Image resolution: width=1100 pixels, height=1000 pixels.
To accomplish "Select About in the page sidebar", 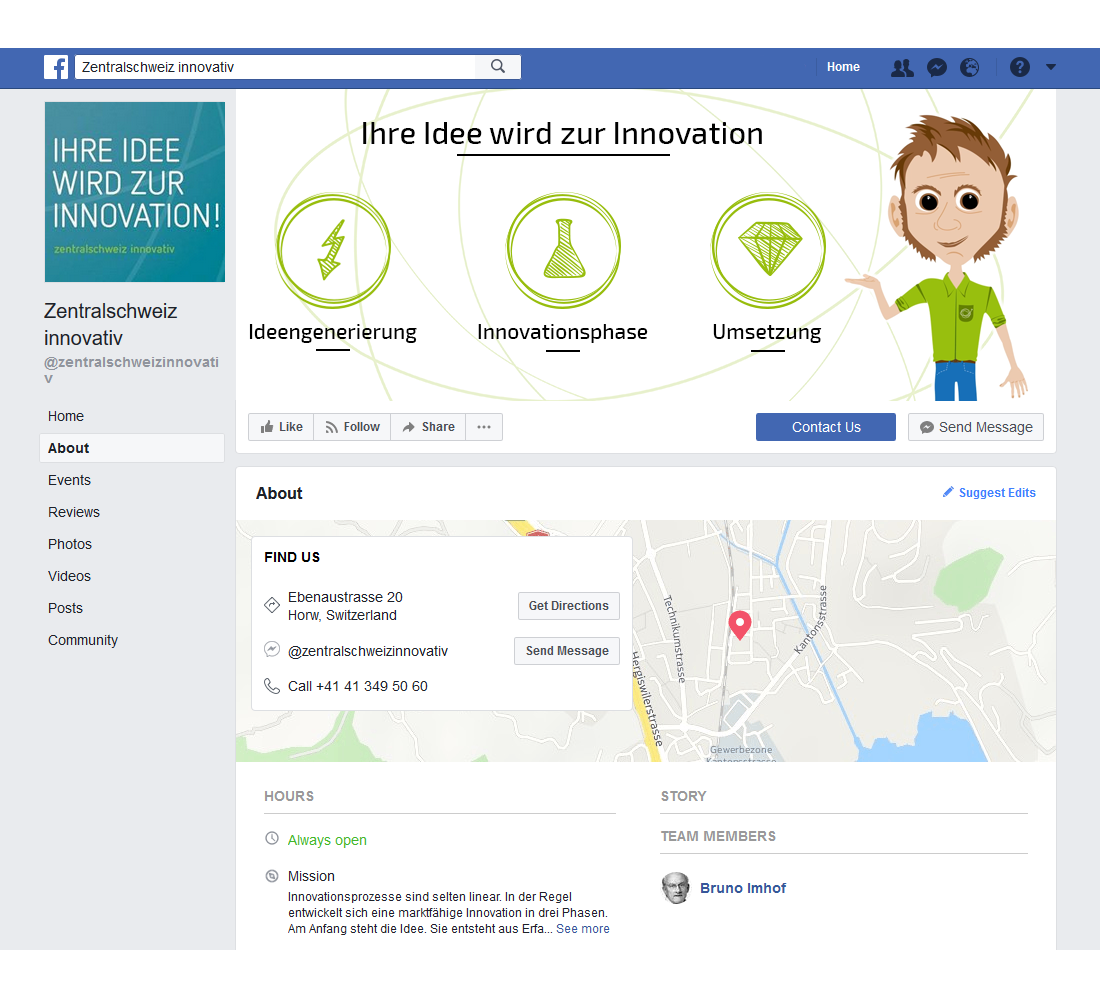I will (x=132, y=448).
